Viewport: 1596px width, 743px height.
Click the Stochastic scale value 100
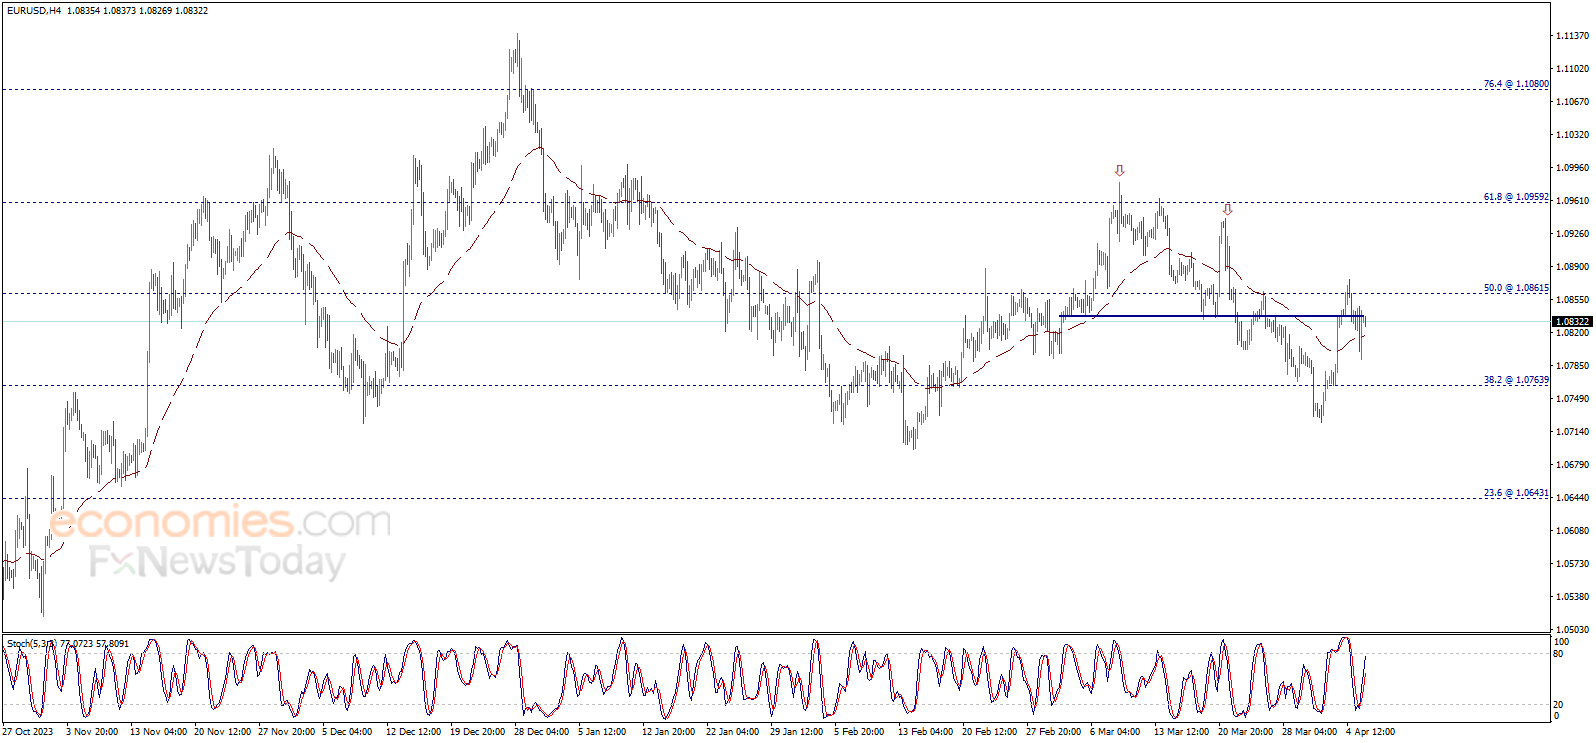point(1561,642)
